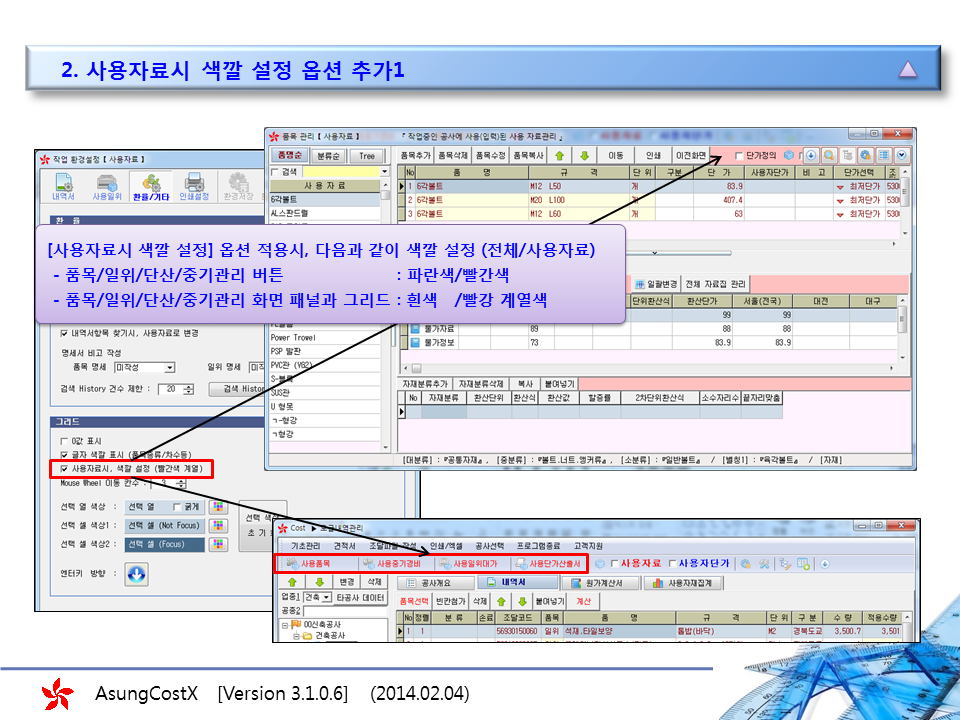Click the green down arrow beside 붙여넣기 in Cost toolbar
The width and height of the screenshot is (960, 720).
coord(522,601)
